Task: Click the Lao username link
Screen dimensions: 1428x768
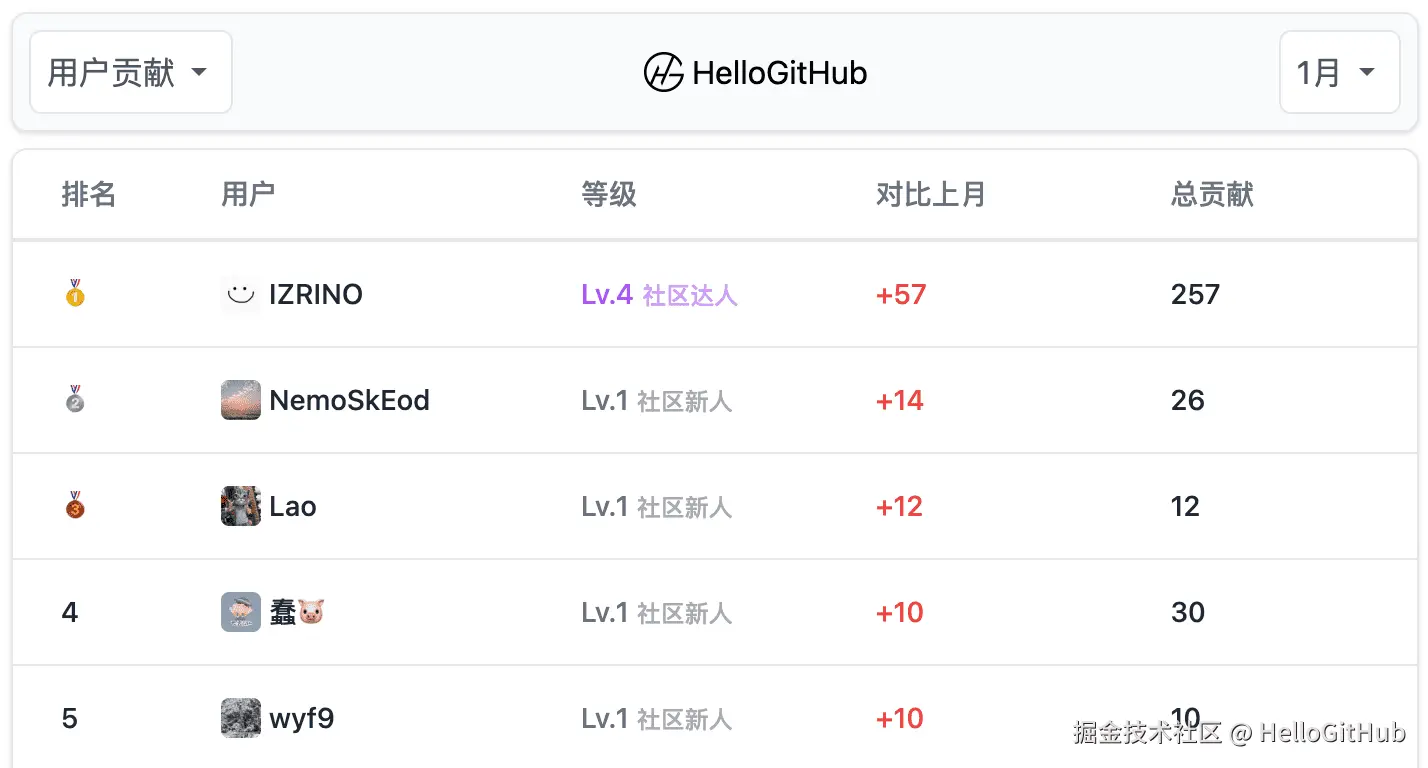Action: click(293, 506)
